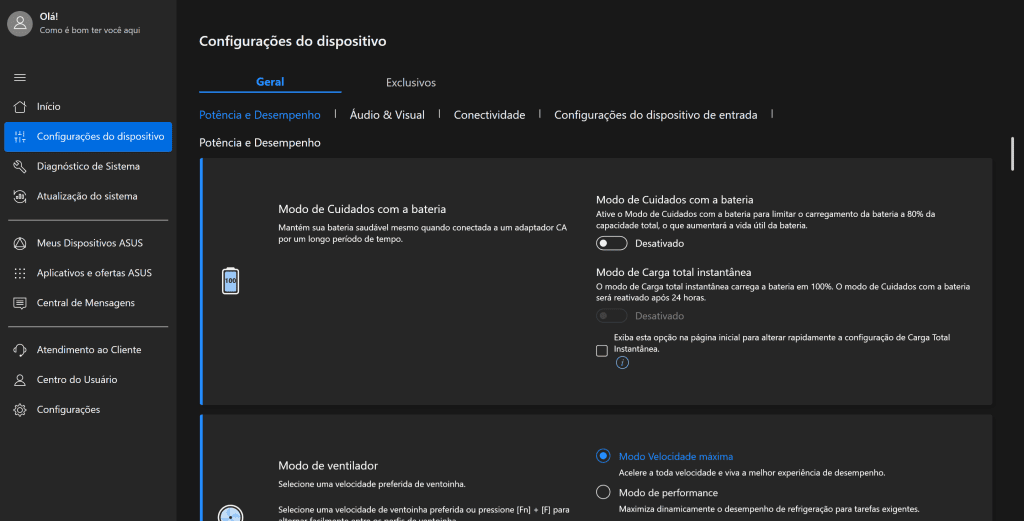Click the Atendimento ao Cliente headset icon
The height and width of the screenshot is (521, 1024).
(x=20, y=350)
